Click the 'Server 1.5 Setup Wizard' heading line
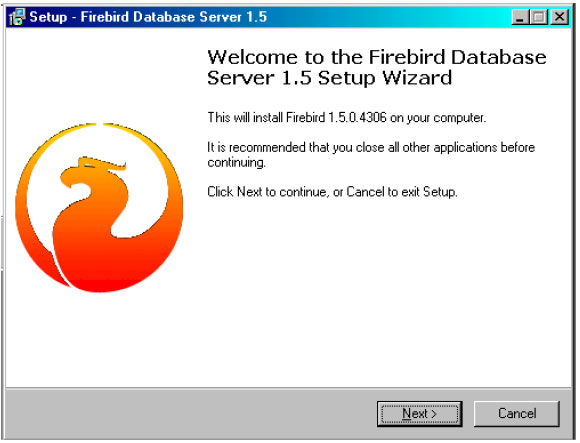 (329, 78)
